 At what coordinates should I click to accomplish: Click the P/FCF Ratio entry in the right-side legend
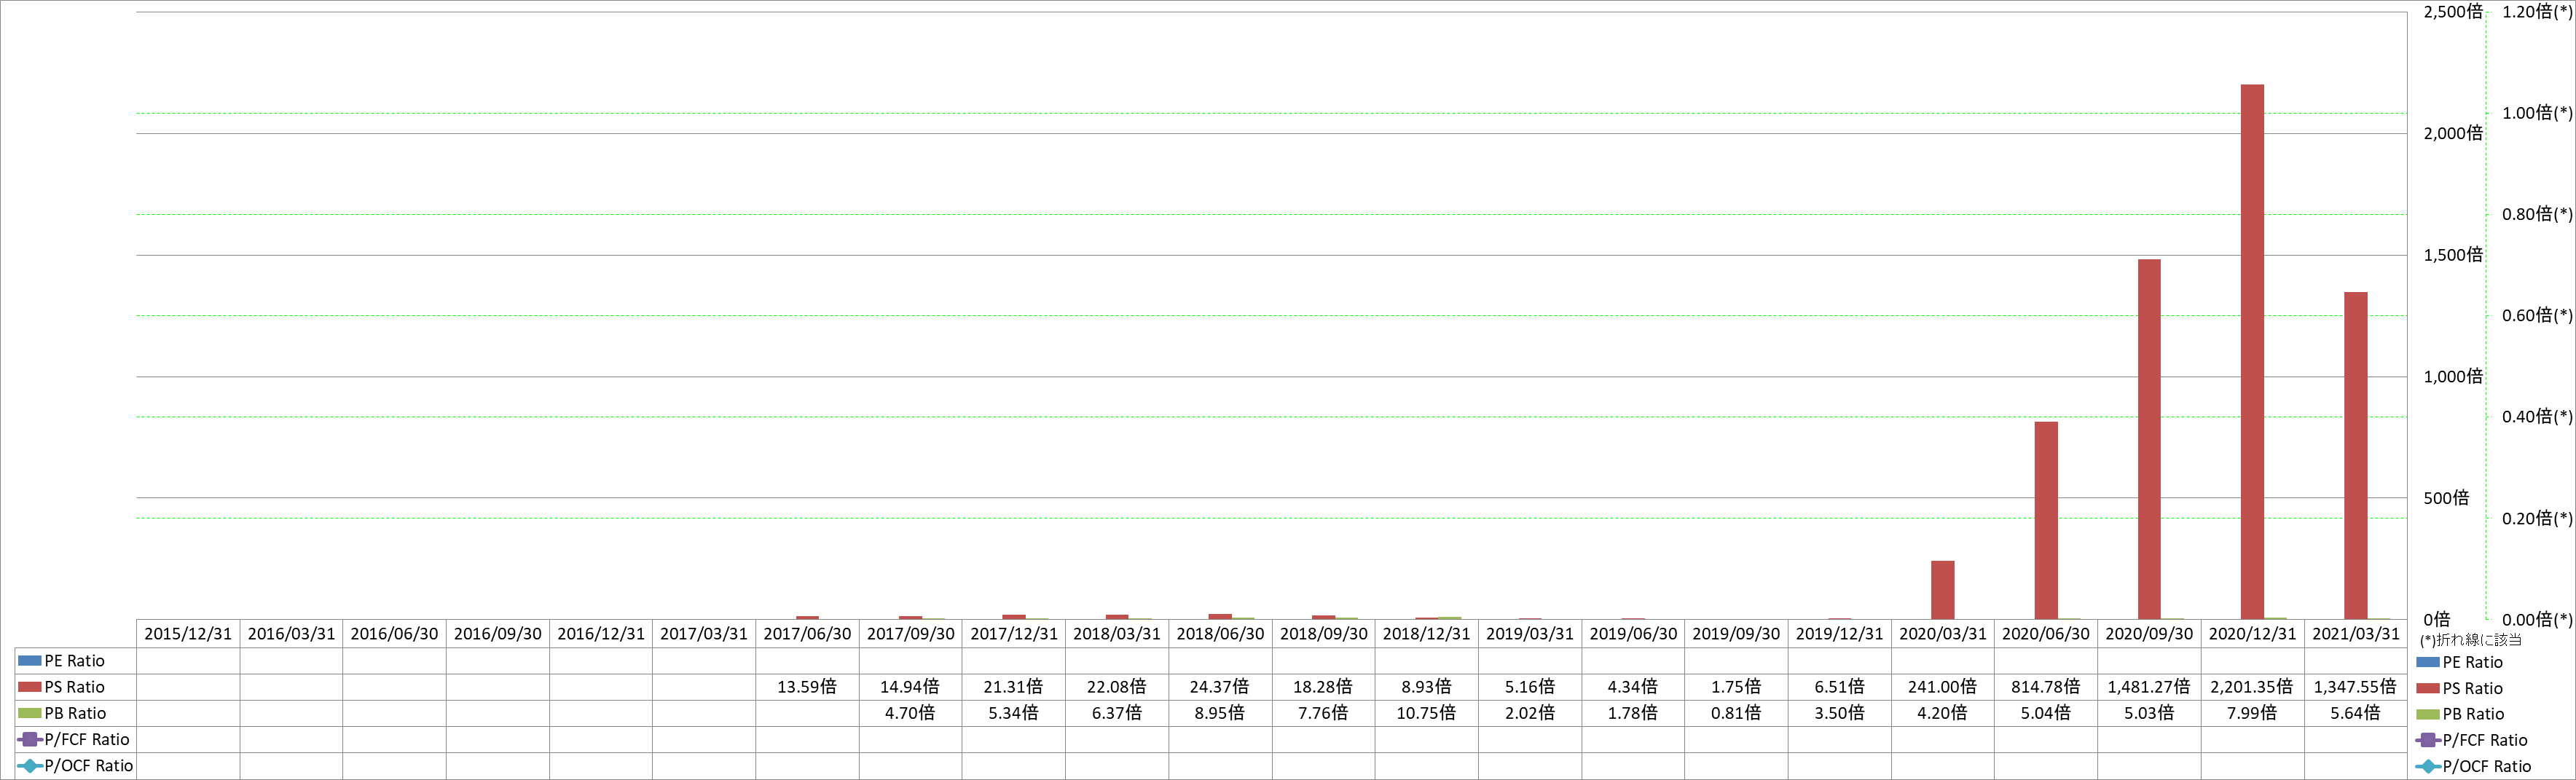coord(2471,740)
